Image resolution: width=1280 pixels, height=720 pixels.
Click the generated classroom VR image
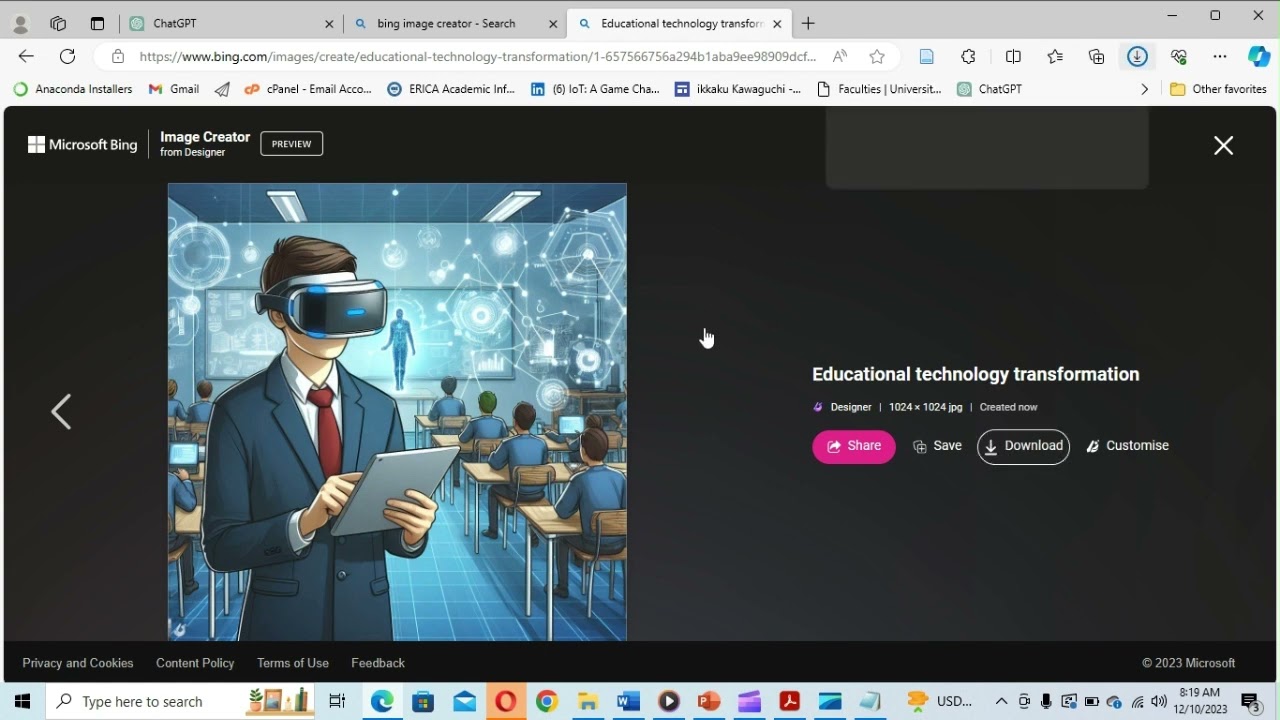pos(397,411)
